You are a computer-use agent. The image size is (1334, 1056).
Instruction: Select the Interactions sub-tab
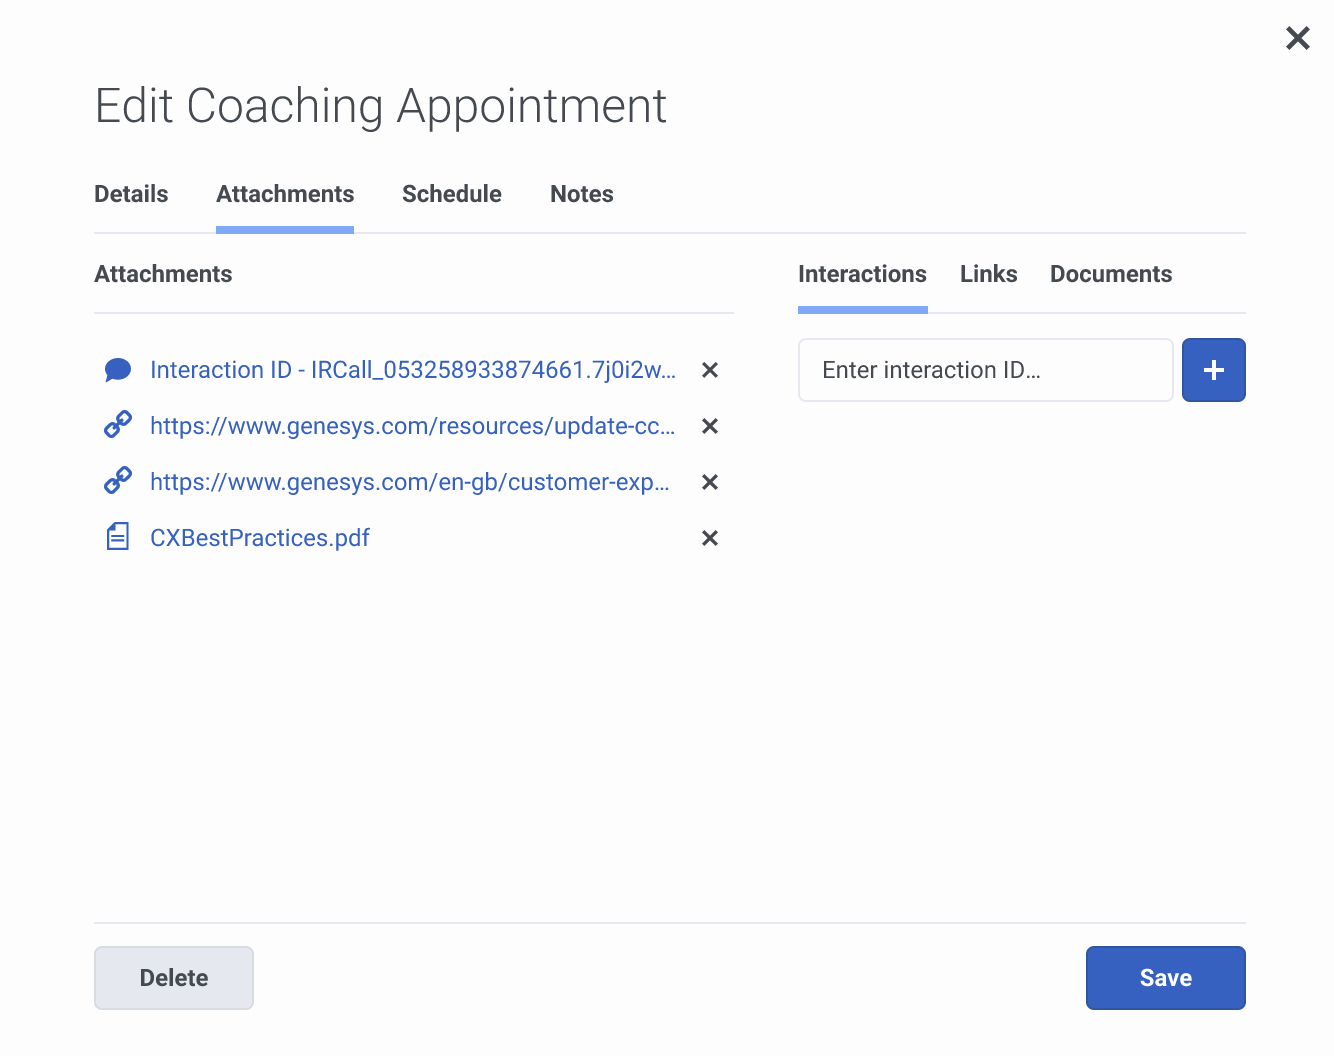[x=862, y=274]
